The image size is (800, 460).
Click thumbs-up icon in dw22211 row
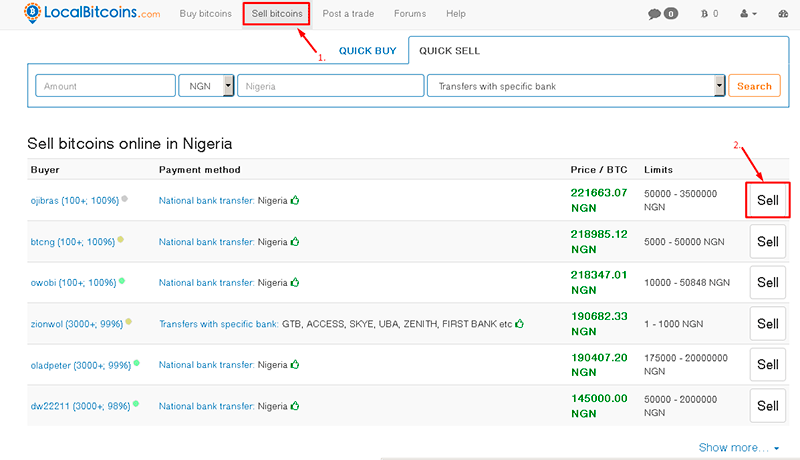coord(295,406)
